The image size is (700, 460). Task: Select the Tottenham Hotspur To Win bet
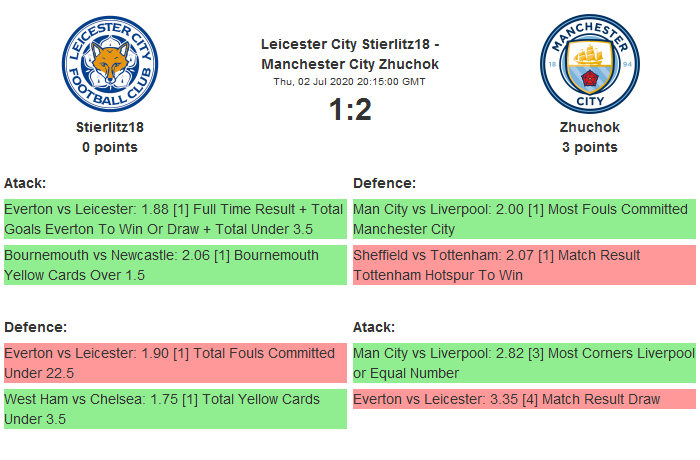(x=523, y=265)
